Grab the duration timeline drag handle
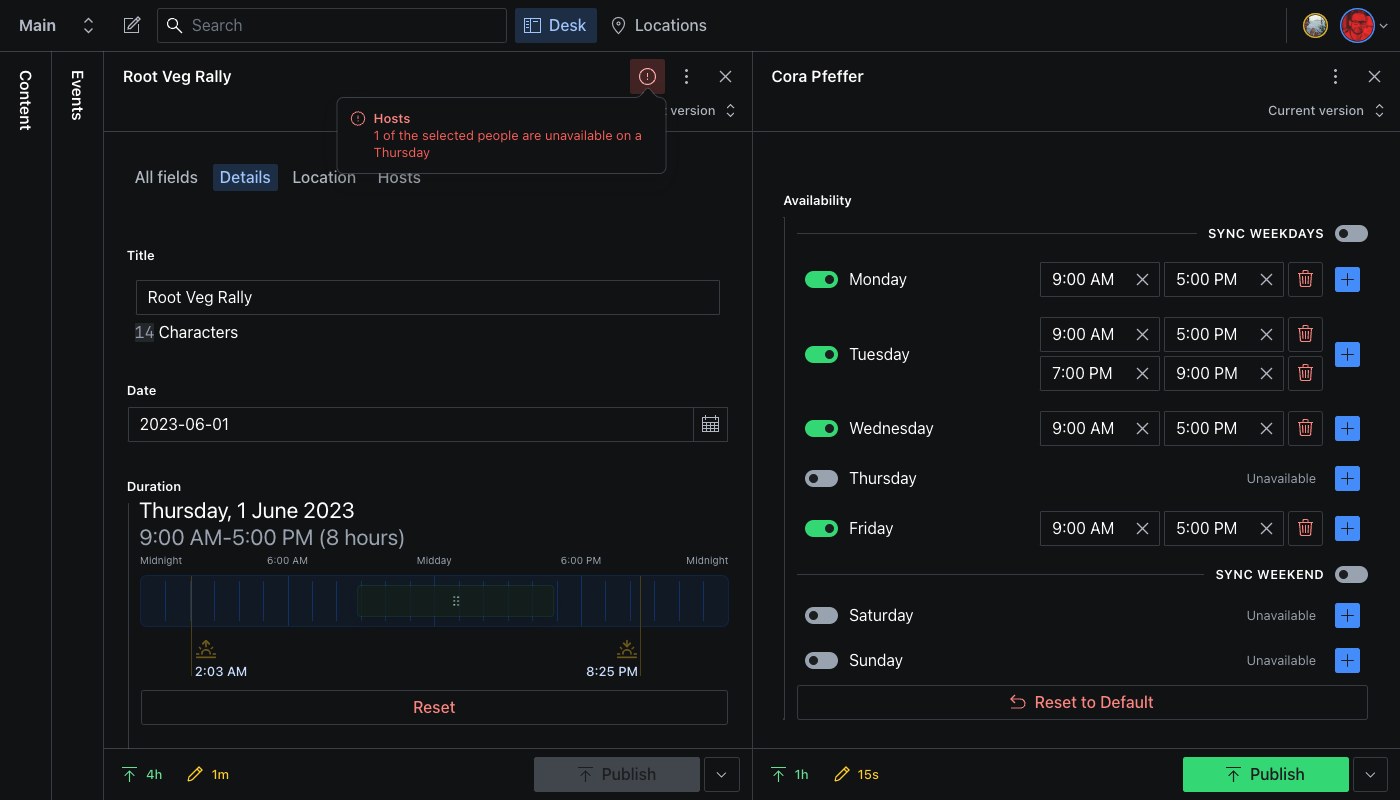1400x800 pixels. [x=455, y=600]
